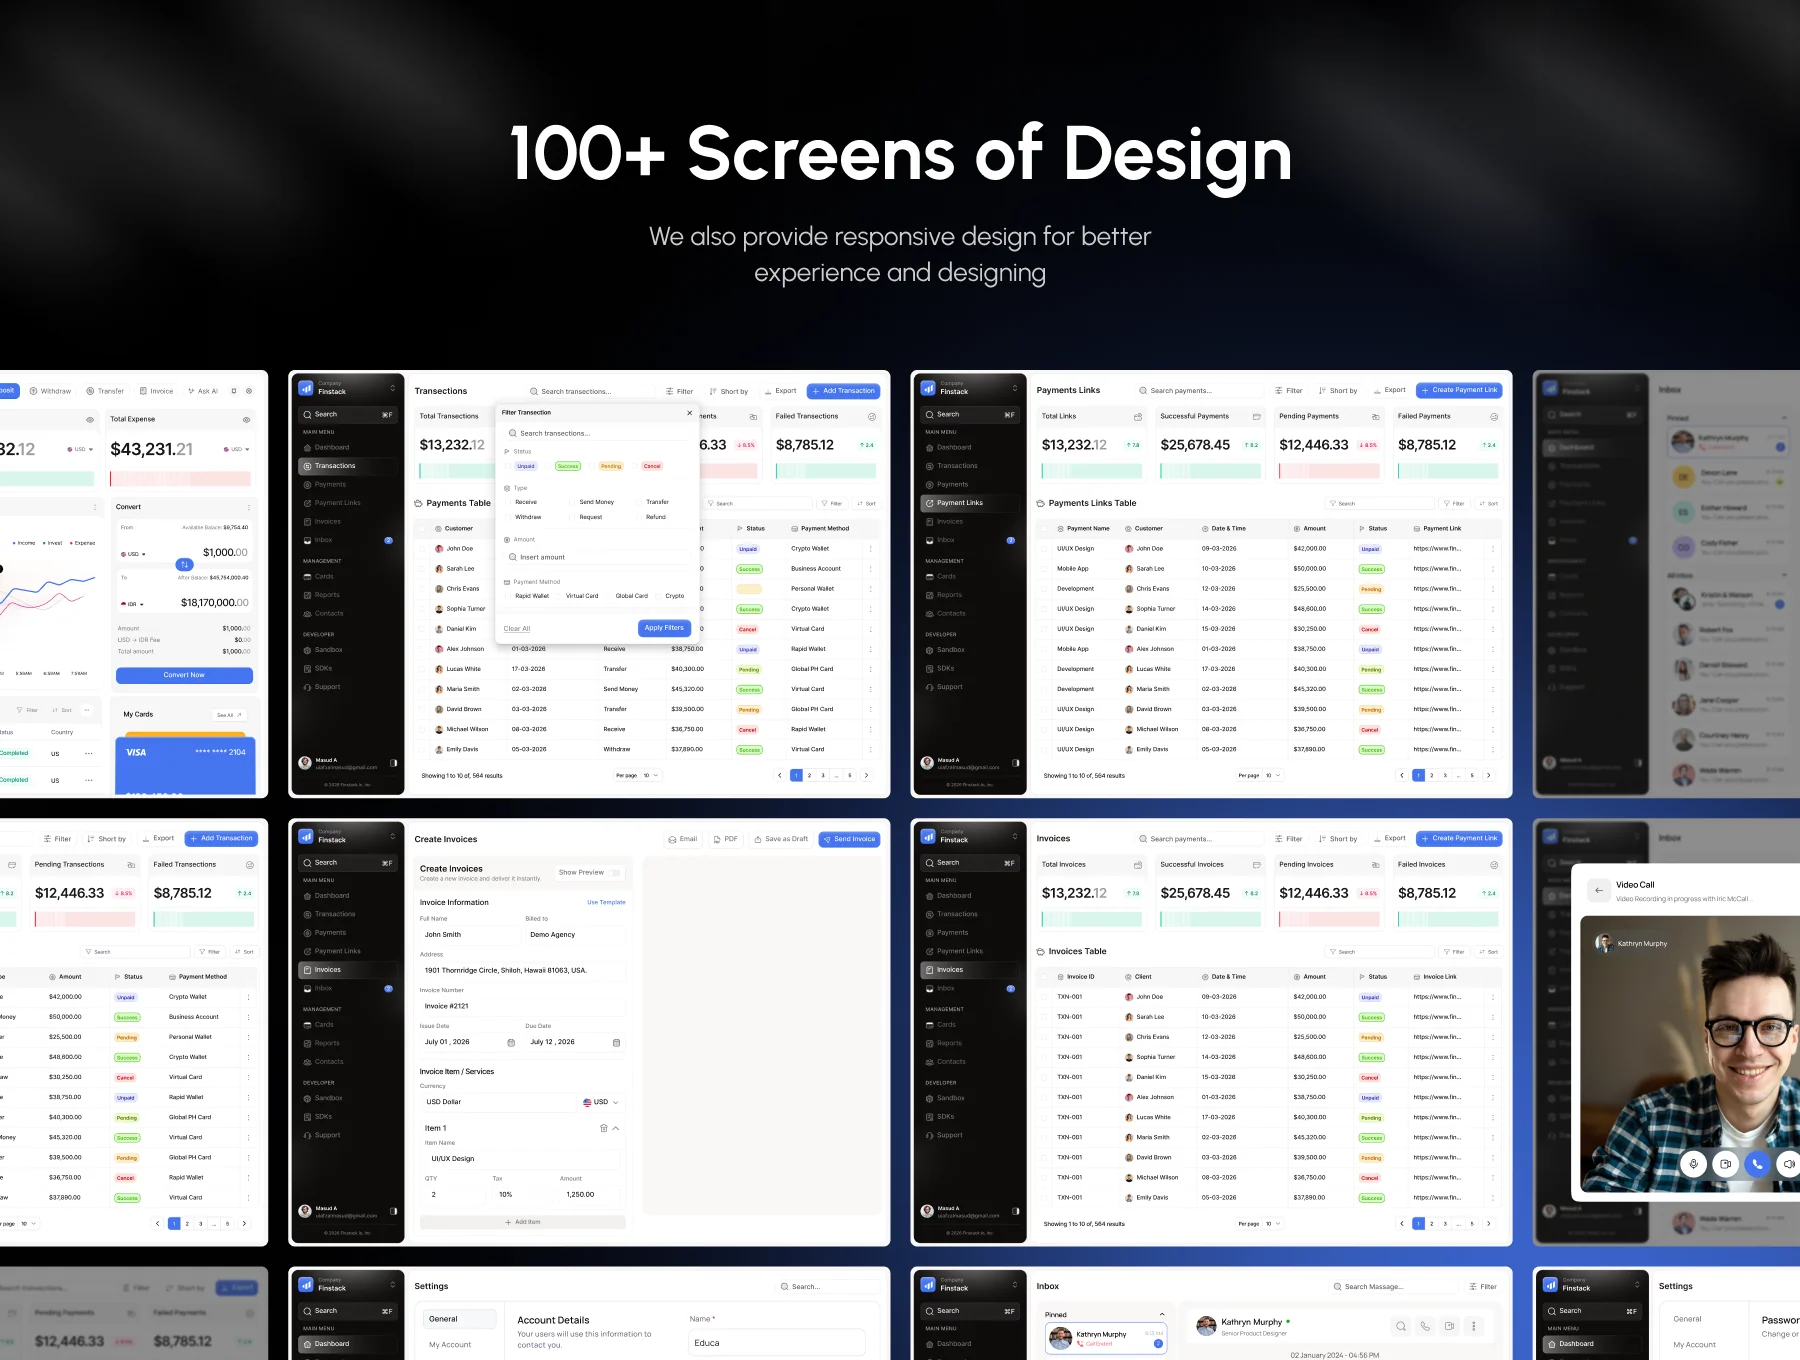The width and height of the screenshot is (1800, 1360).
Task: Open Short by in Transections header
Action: [x=728, y=391]
